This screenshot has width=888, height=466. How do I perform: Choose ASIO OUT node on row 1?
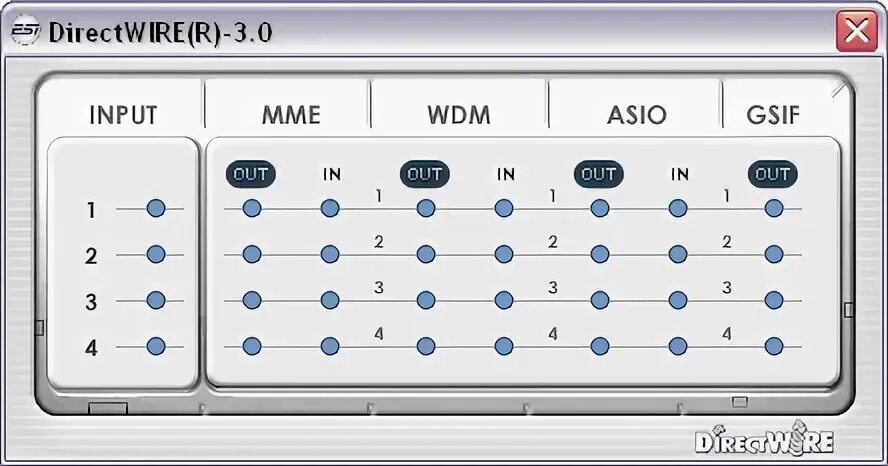(x=600, y=208)
